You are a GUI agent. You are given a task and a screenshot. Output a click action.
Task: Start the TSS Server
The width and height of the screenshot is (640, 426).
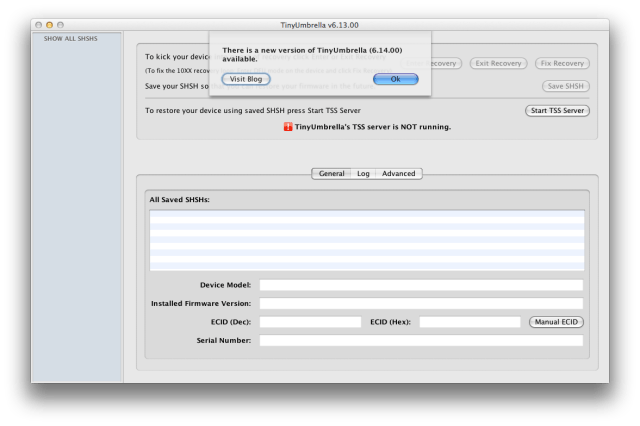[x=556, y=110]
